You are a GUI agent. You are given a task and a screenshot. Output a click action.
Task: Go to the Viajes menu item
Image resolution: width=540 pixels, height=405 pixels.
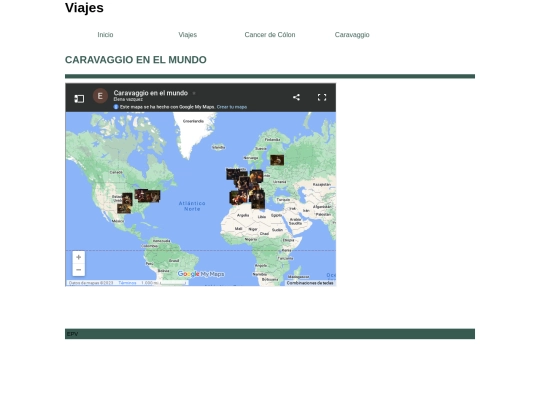click(x=187, y=35)
